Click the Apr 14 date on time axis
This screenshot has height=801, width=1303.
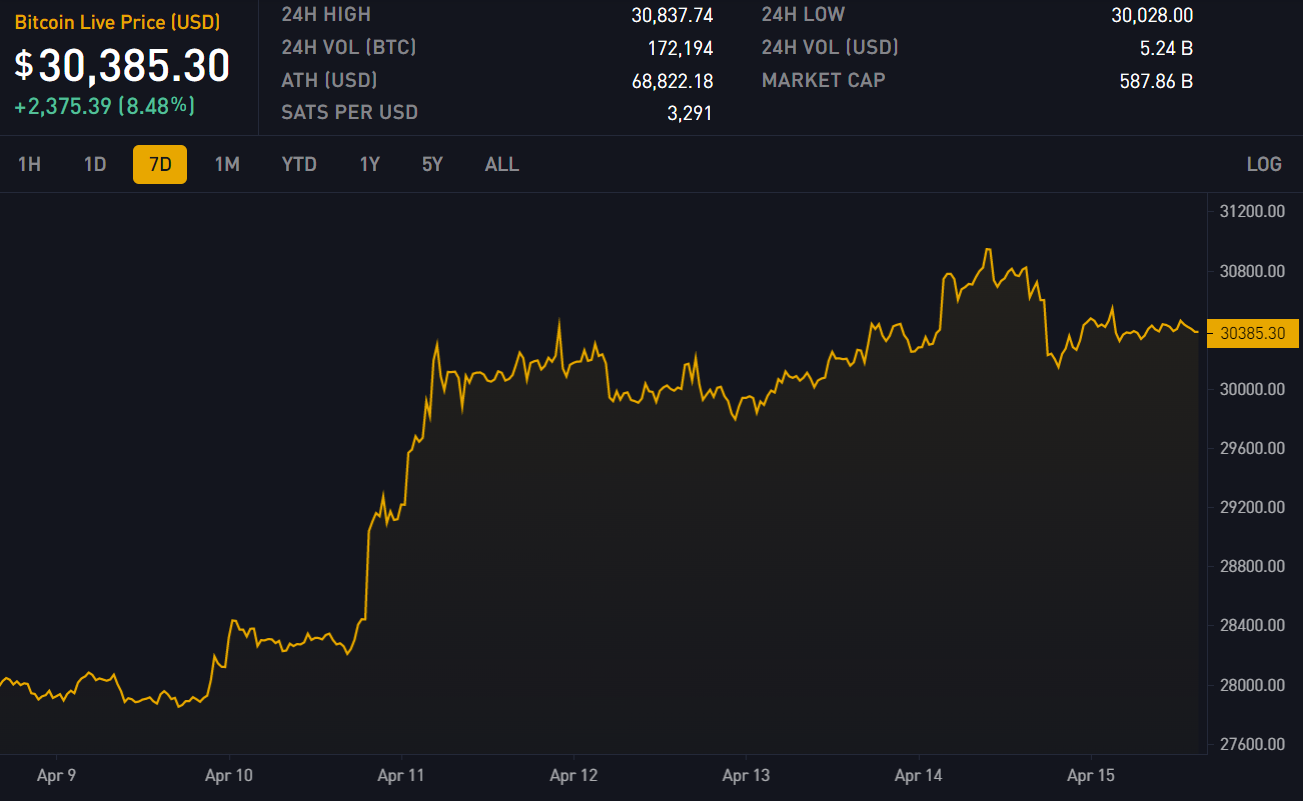[919, 775]
